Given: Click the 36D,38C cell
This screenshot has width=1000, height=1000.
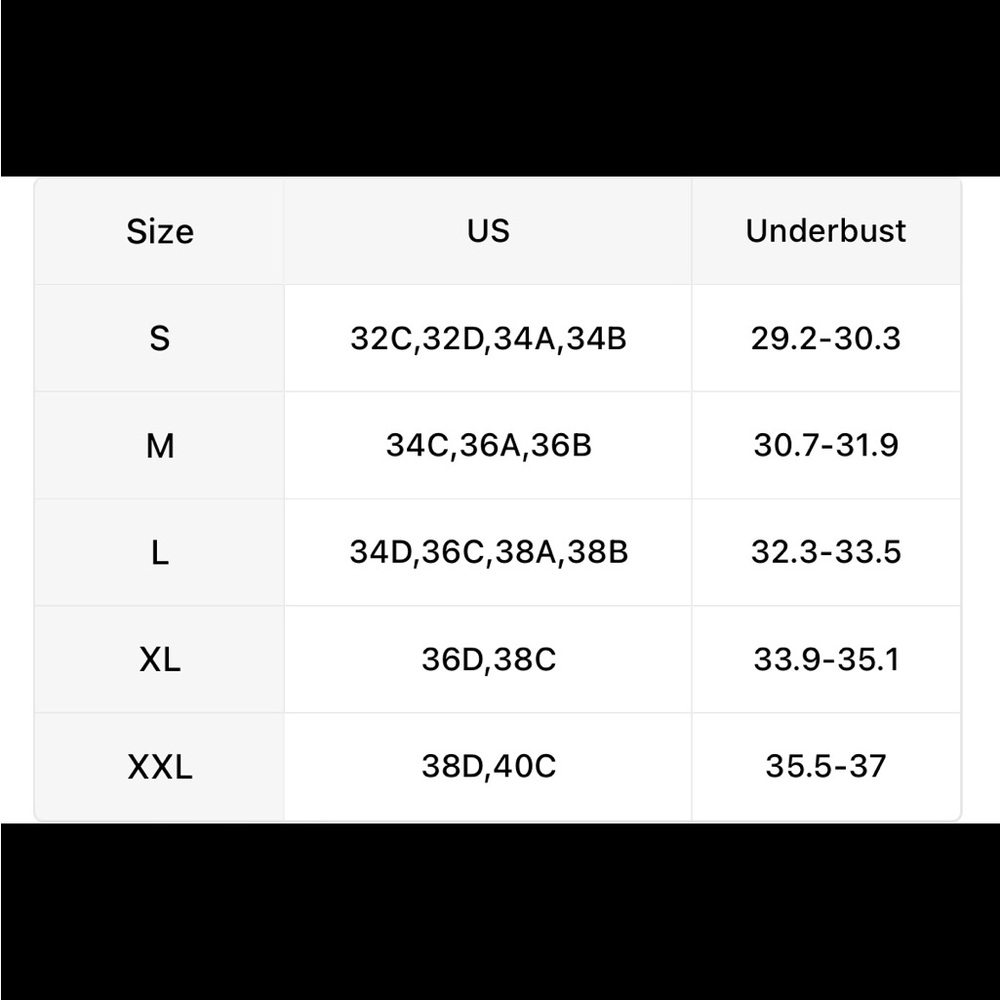Looking at the screenshot, I should 488,659.
